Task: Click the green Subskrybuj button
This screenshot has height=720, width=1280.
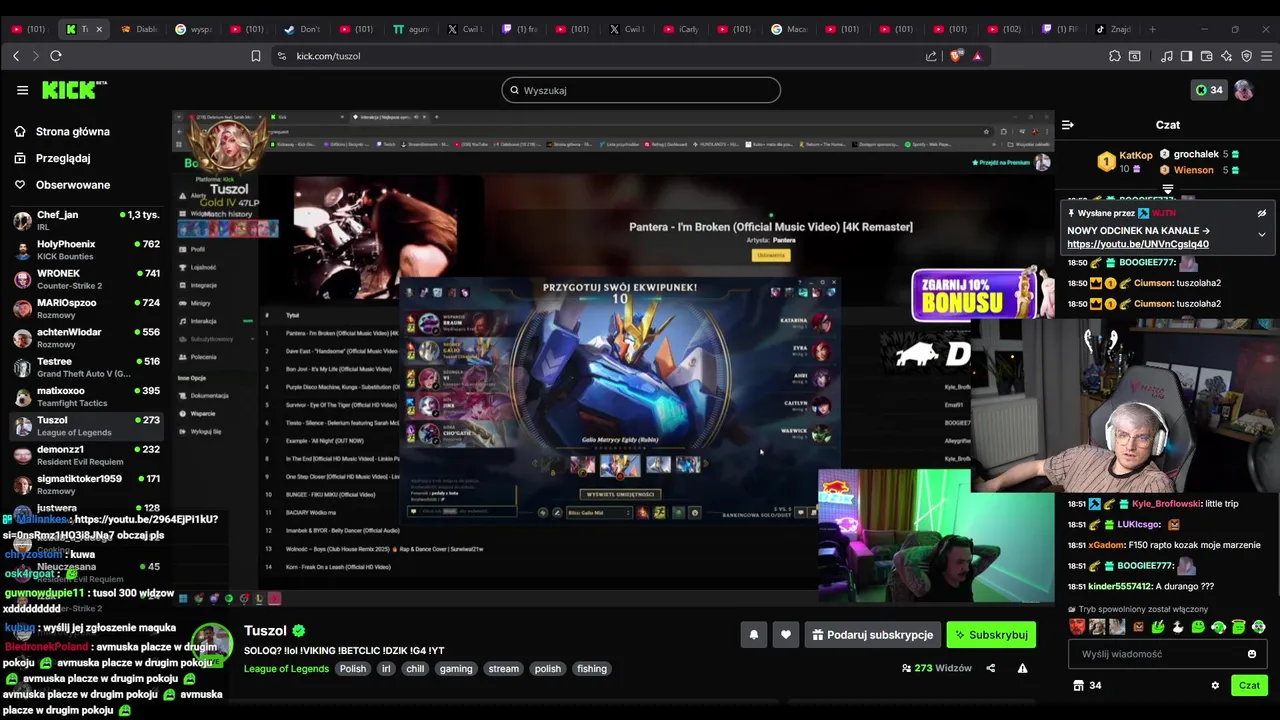Action: pyautogui.click(x=991, y=635)
